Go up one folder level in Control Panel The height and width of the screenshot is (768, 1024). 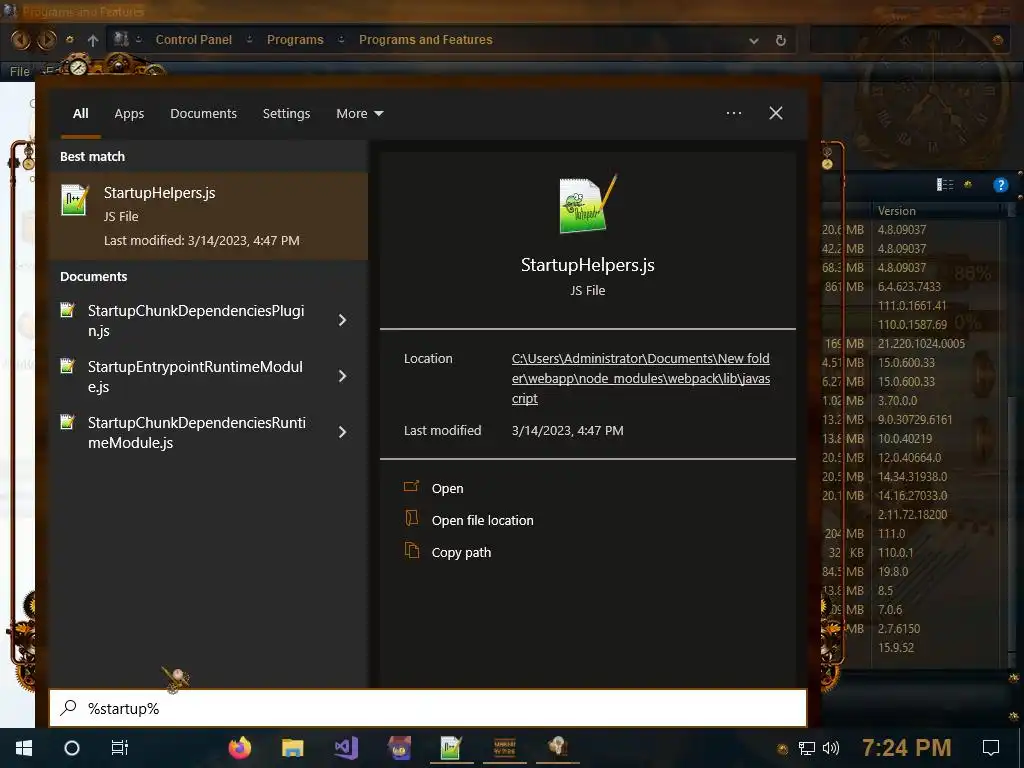(93, 40)
